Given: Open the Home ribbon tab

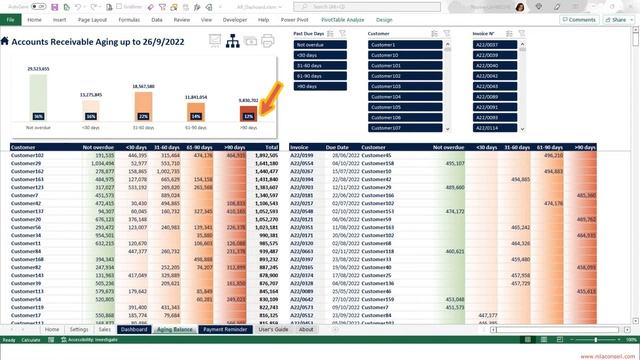Looking at the screenshot, I should click(34, 20).
